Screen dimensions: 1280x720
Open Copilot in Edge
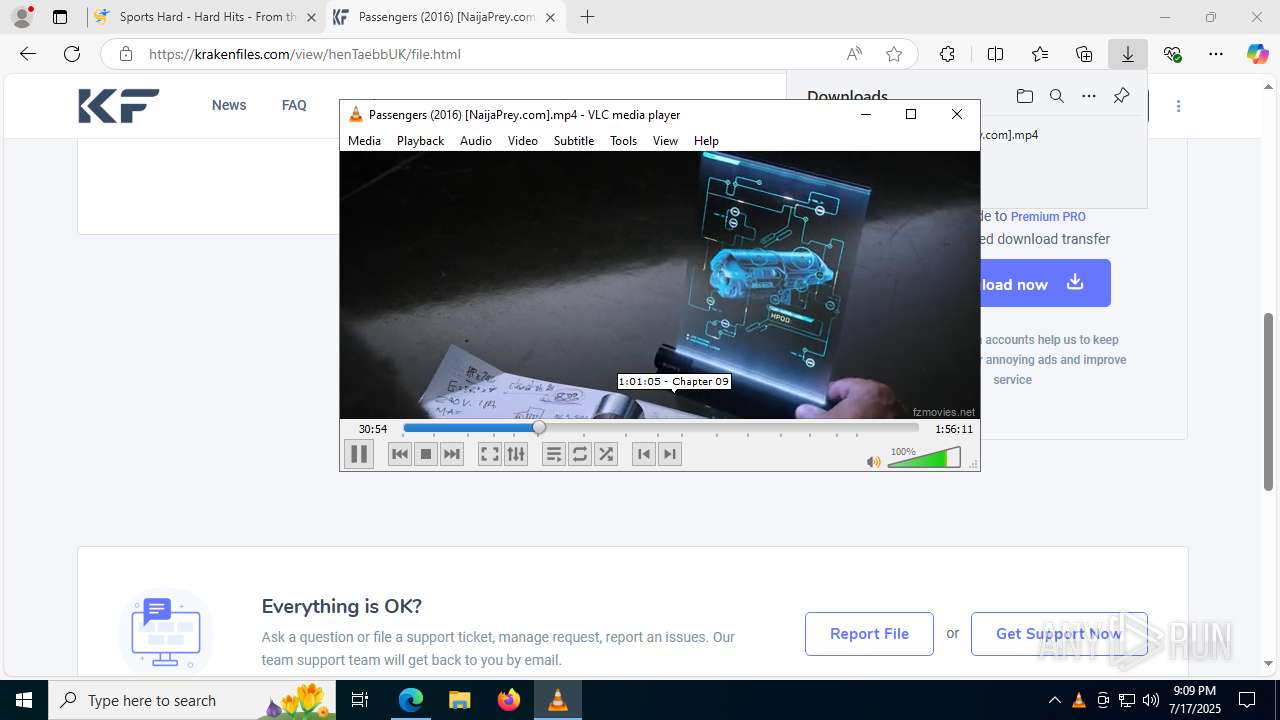[x=1257, y=54]
